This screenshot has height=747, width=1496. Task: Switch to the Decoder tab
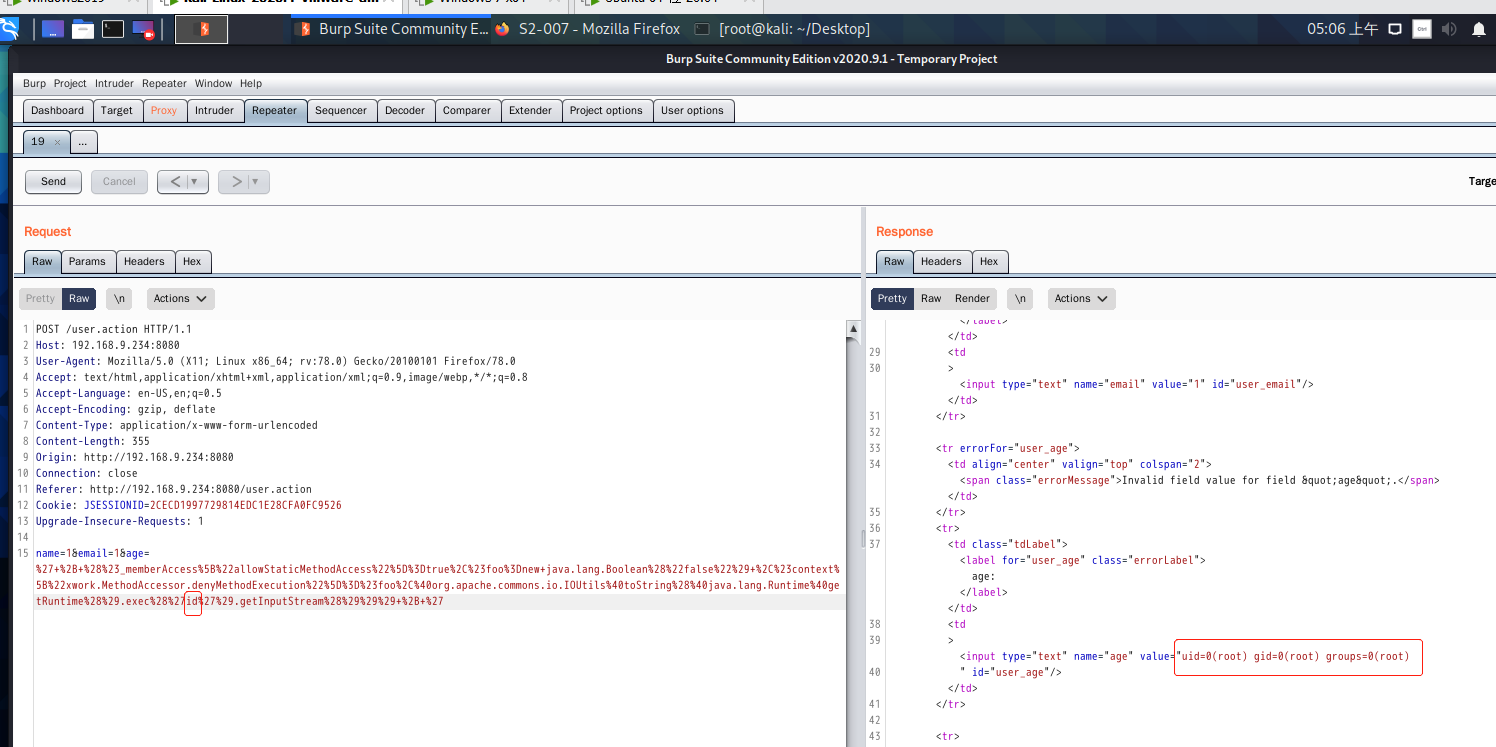405,110
